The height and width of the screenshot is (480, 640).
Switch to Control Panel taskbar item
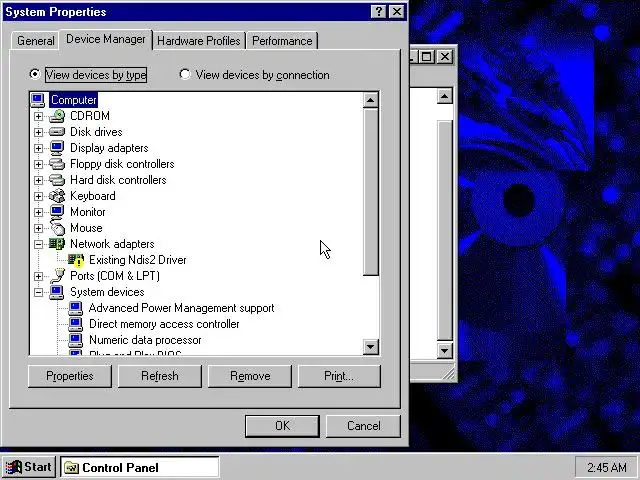coord(140,468)
